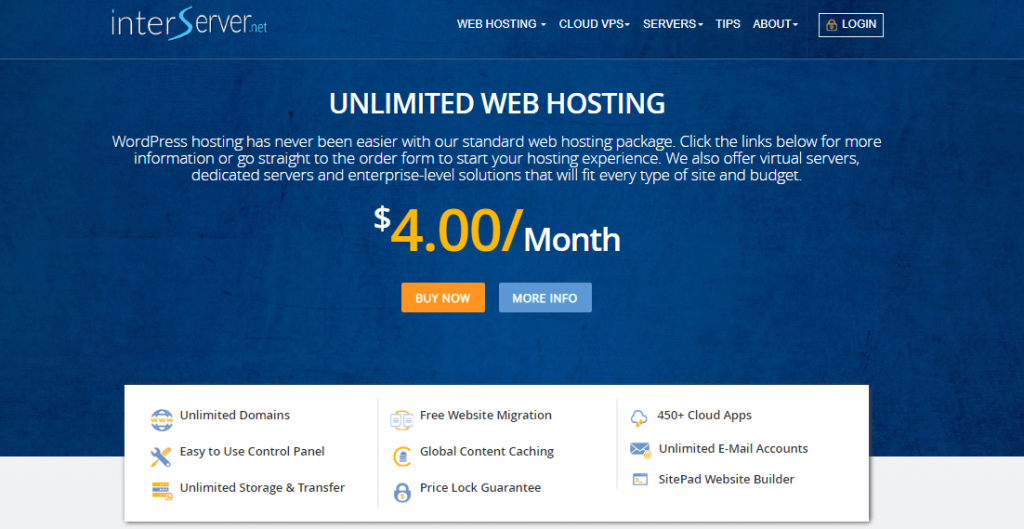
Task: Click the Unlimited Storage & Transfer server icon
Action: (x=161, y=490)
